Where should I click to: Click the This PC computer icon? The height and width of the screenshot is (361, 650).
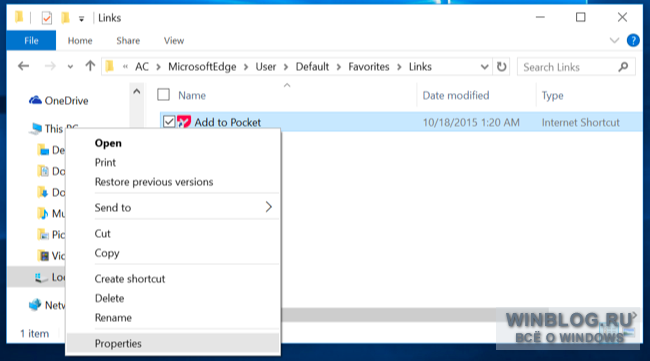pos(36,128)
